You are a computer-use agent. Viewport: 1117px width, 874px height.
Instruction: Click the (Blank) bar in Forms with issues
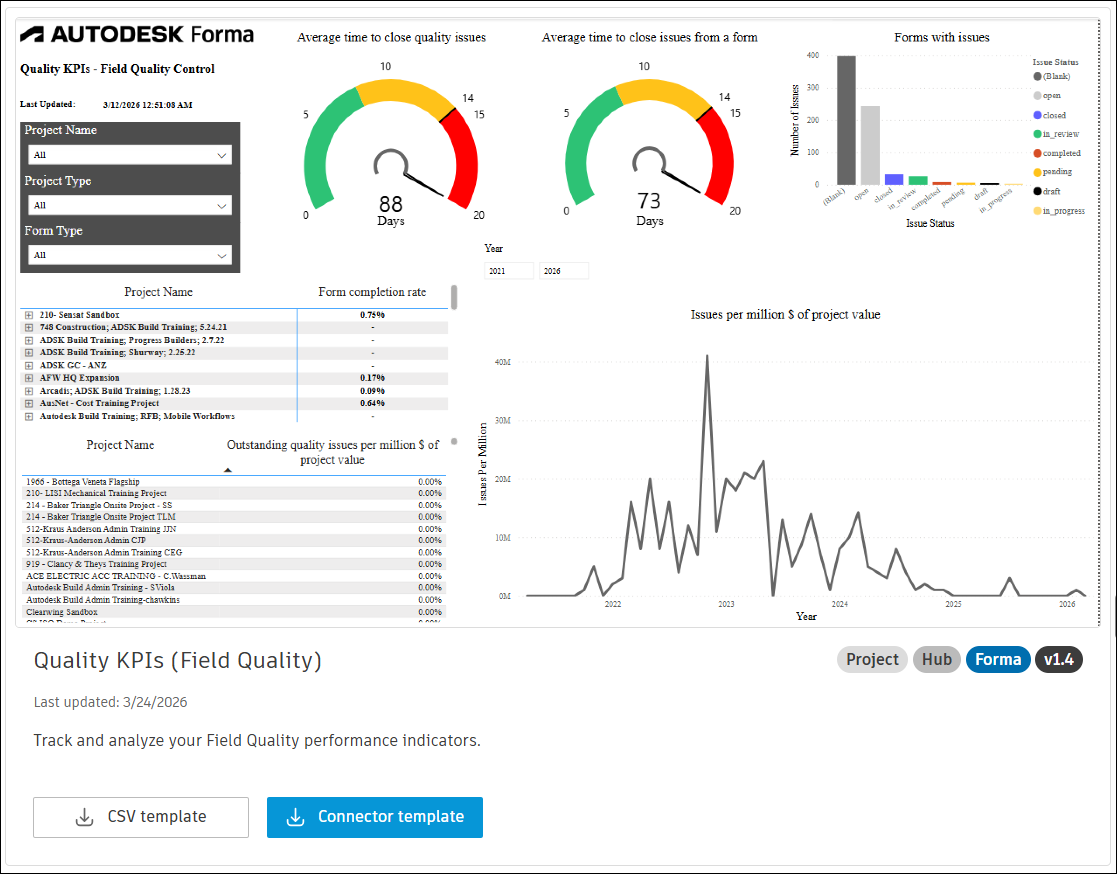tap(846, 120)
